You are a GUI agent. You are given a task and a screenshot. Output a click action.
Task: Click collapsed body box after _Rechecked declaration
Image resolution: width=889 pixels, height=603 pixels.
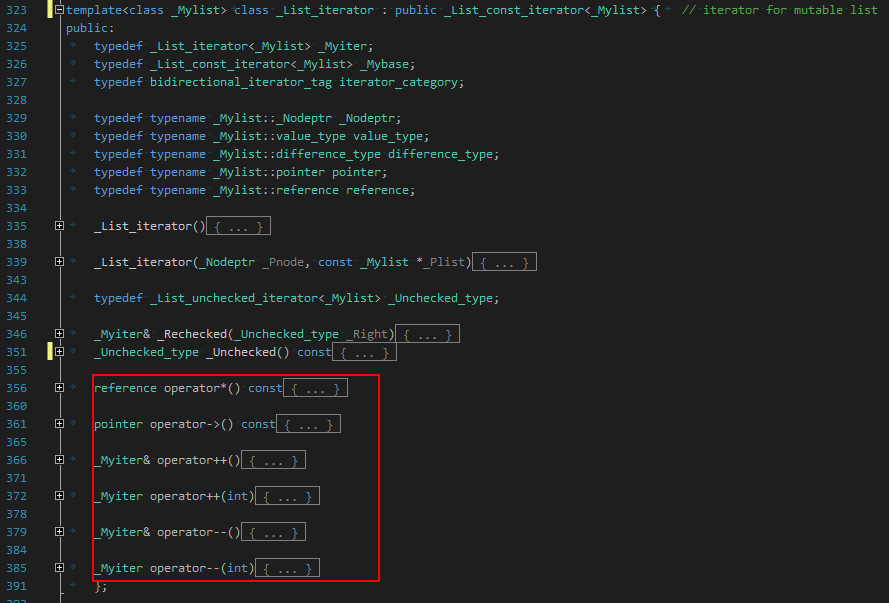point(428,334)
